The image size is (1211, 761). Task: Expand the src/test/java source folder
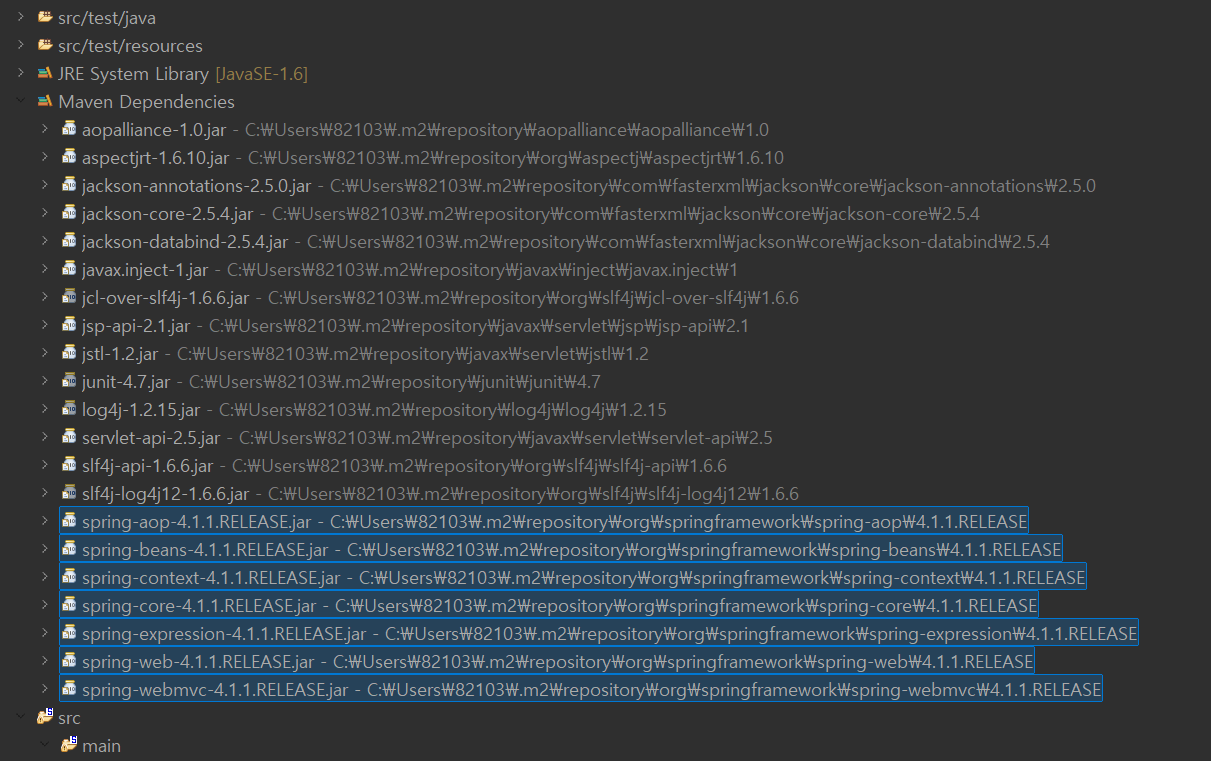[20, 17]
